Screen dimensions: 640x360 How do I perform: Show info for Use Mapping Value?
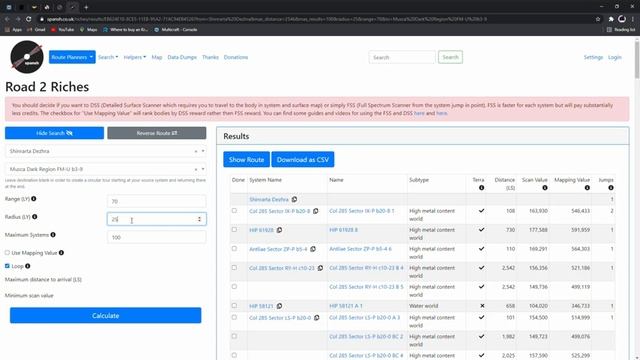click(61, 253)
